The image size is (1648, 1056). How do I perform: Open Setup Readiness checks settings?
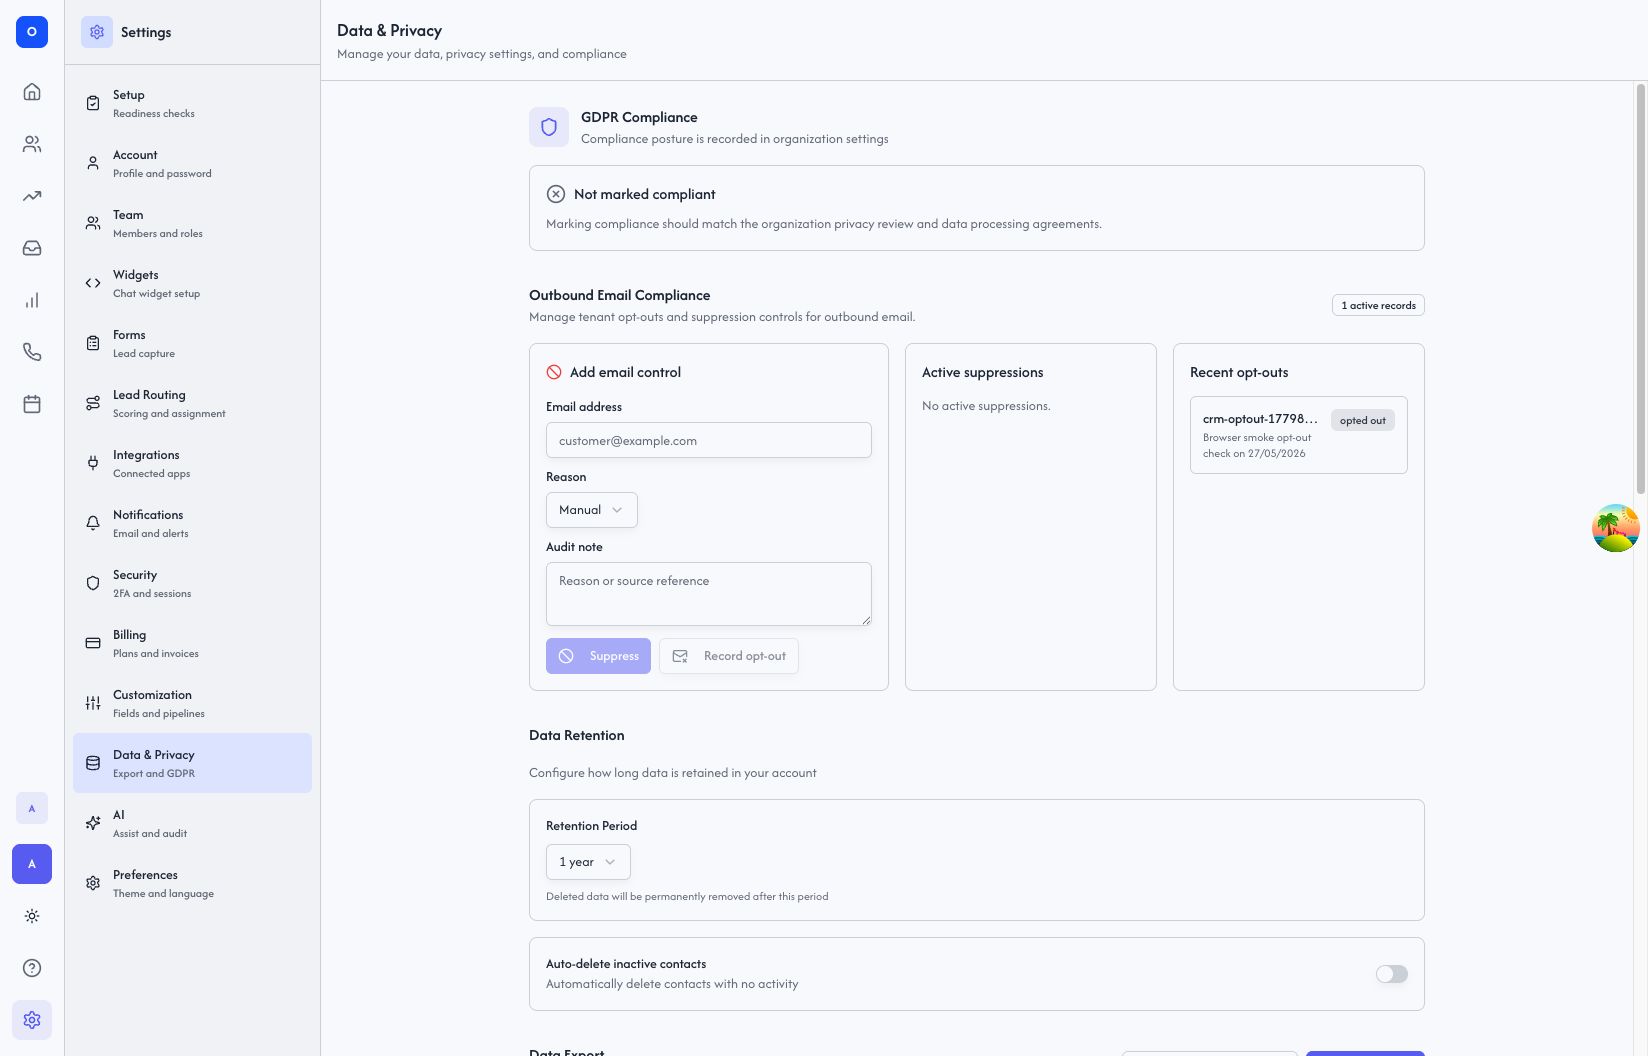(192, 103)
